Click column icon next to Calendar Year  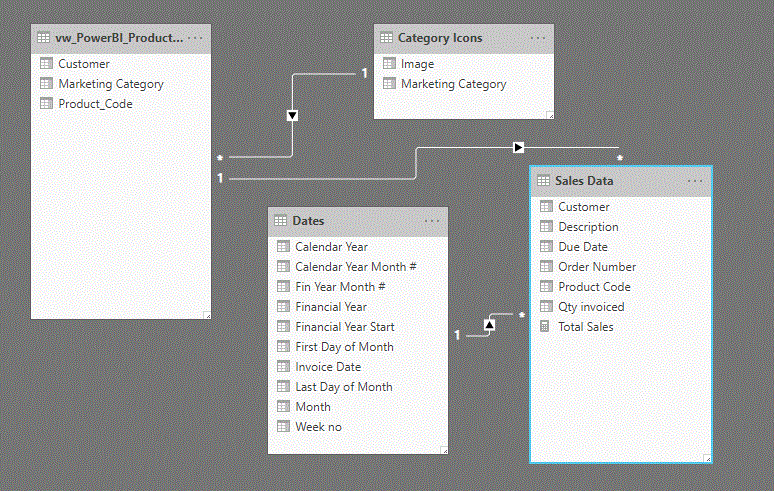pyautogui.click(x=283, y=246)
